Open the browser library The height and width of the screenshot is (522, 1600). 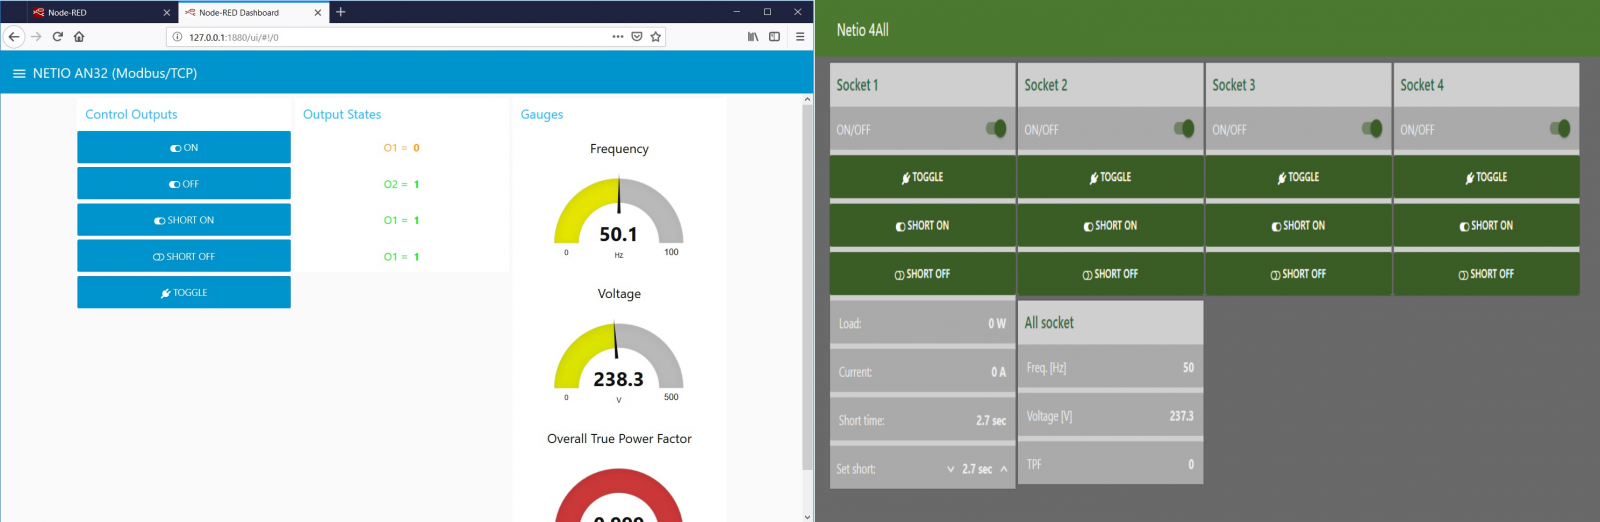click(753, 37)
